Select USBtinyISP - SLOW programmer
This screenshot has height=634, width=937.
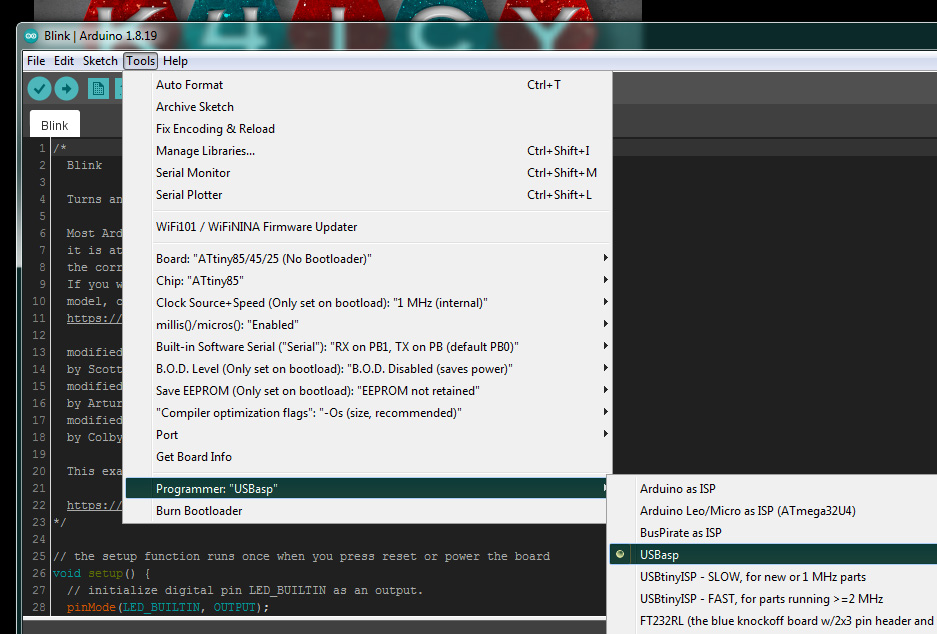(x=773, y=577)
